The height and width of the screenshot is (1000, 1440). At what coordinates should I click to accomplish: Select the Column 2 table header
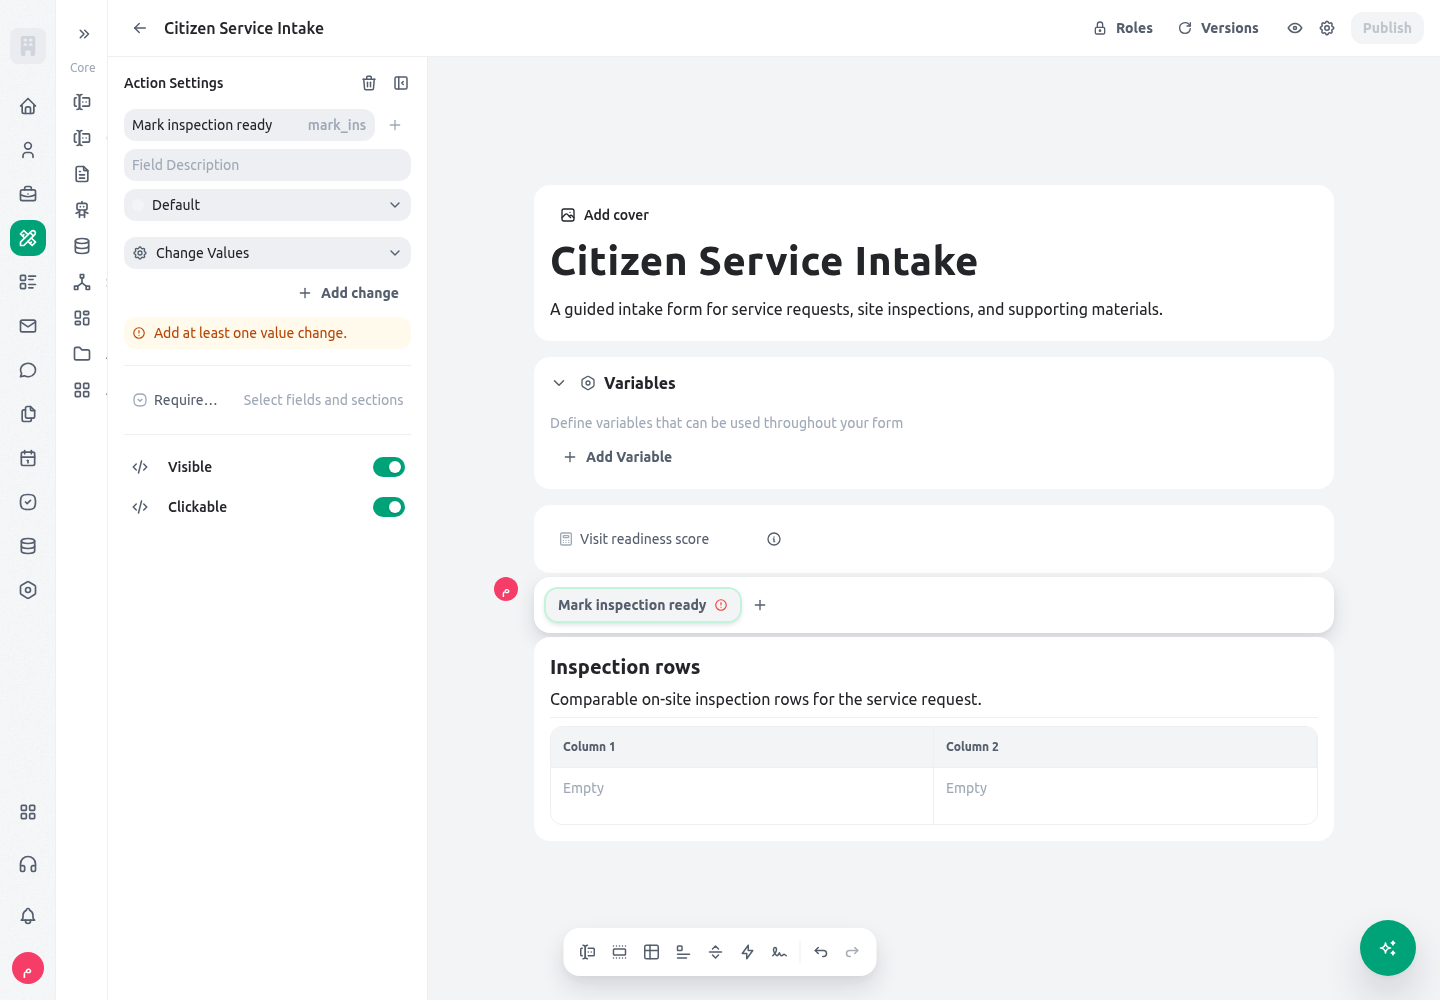1125,747
